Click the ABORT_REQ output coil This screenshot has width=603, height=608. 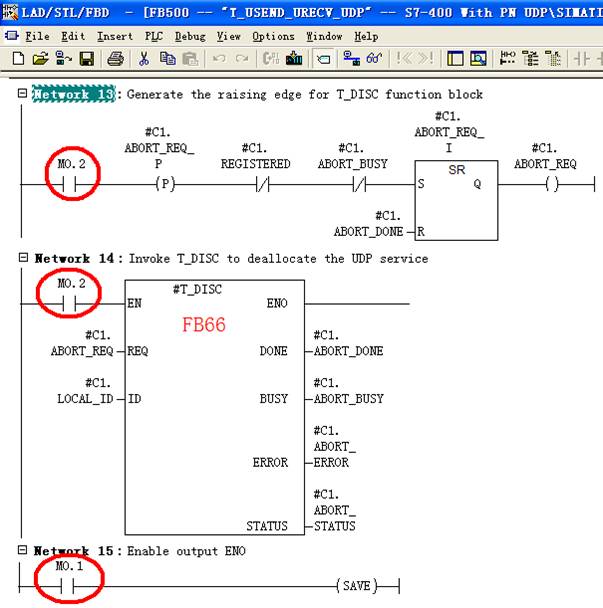coord(543,185)
